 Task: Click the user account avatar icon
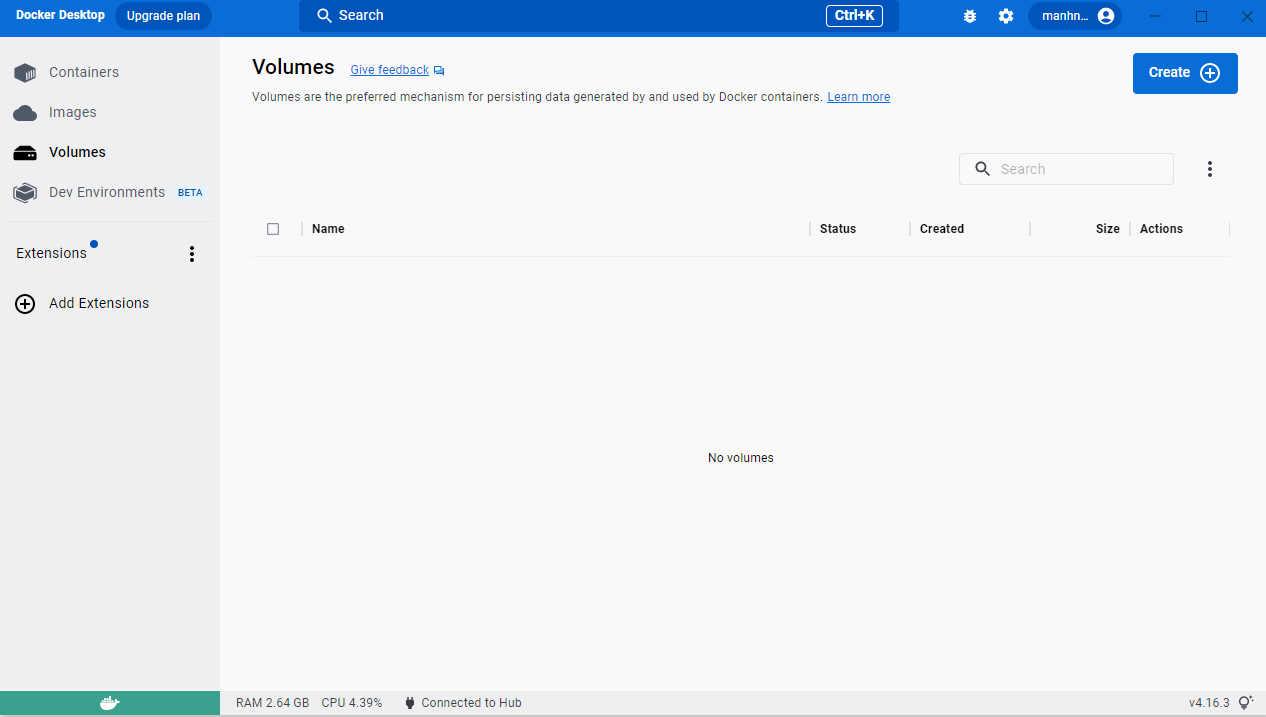pyautogui.click(x=1105, y=16)
